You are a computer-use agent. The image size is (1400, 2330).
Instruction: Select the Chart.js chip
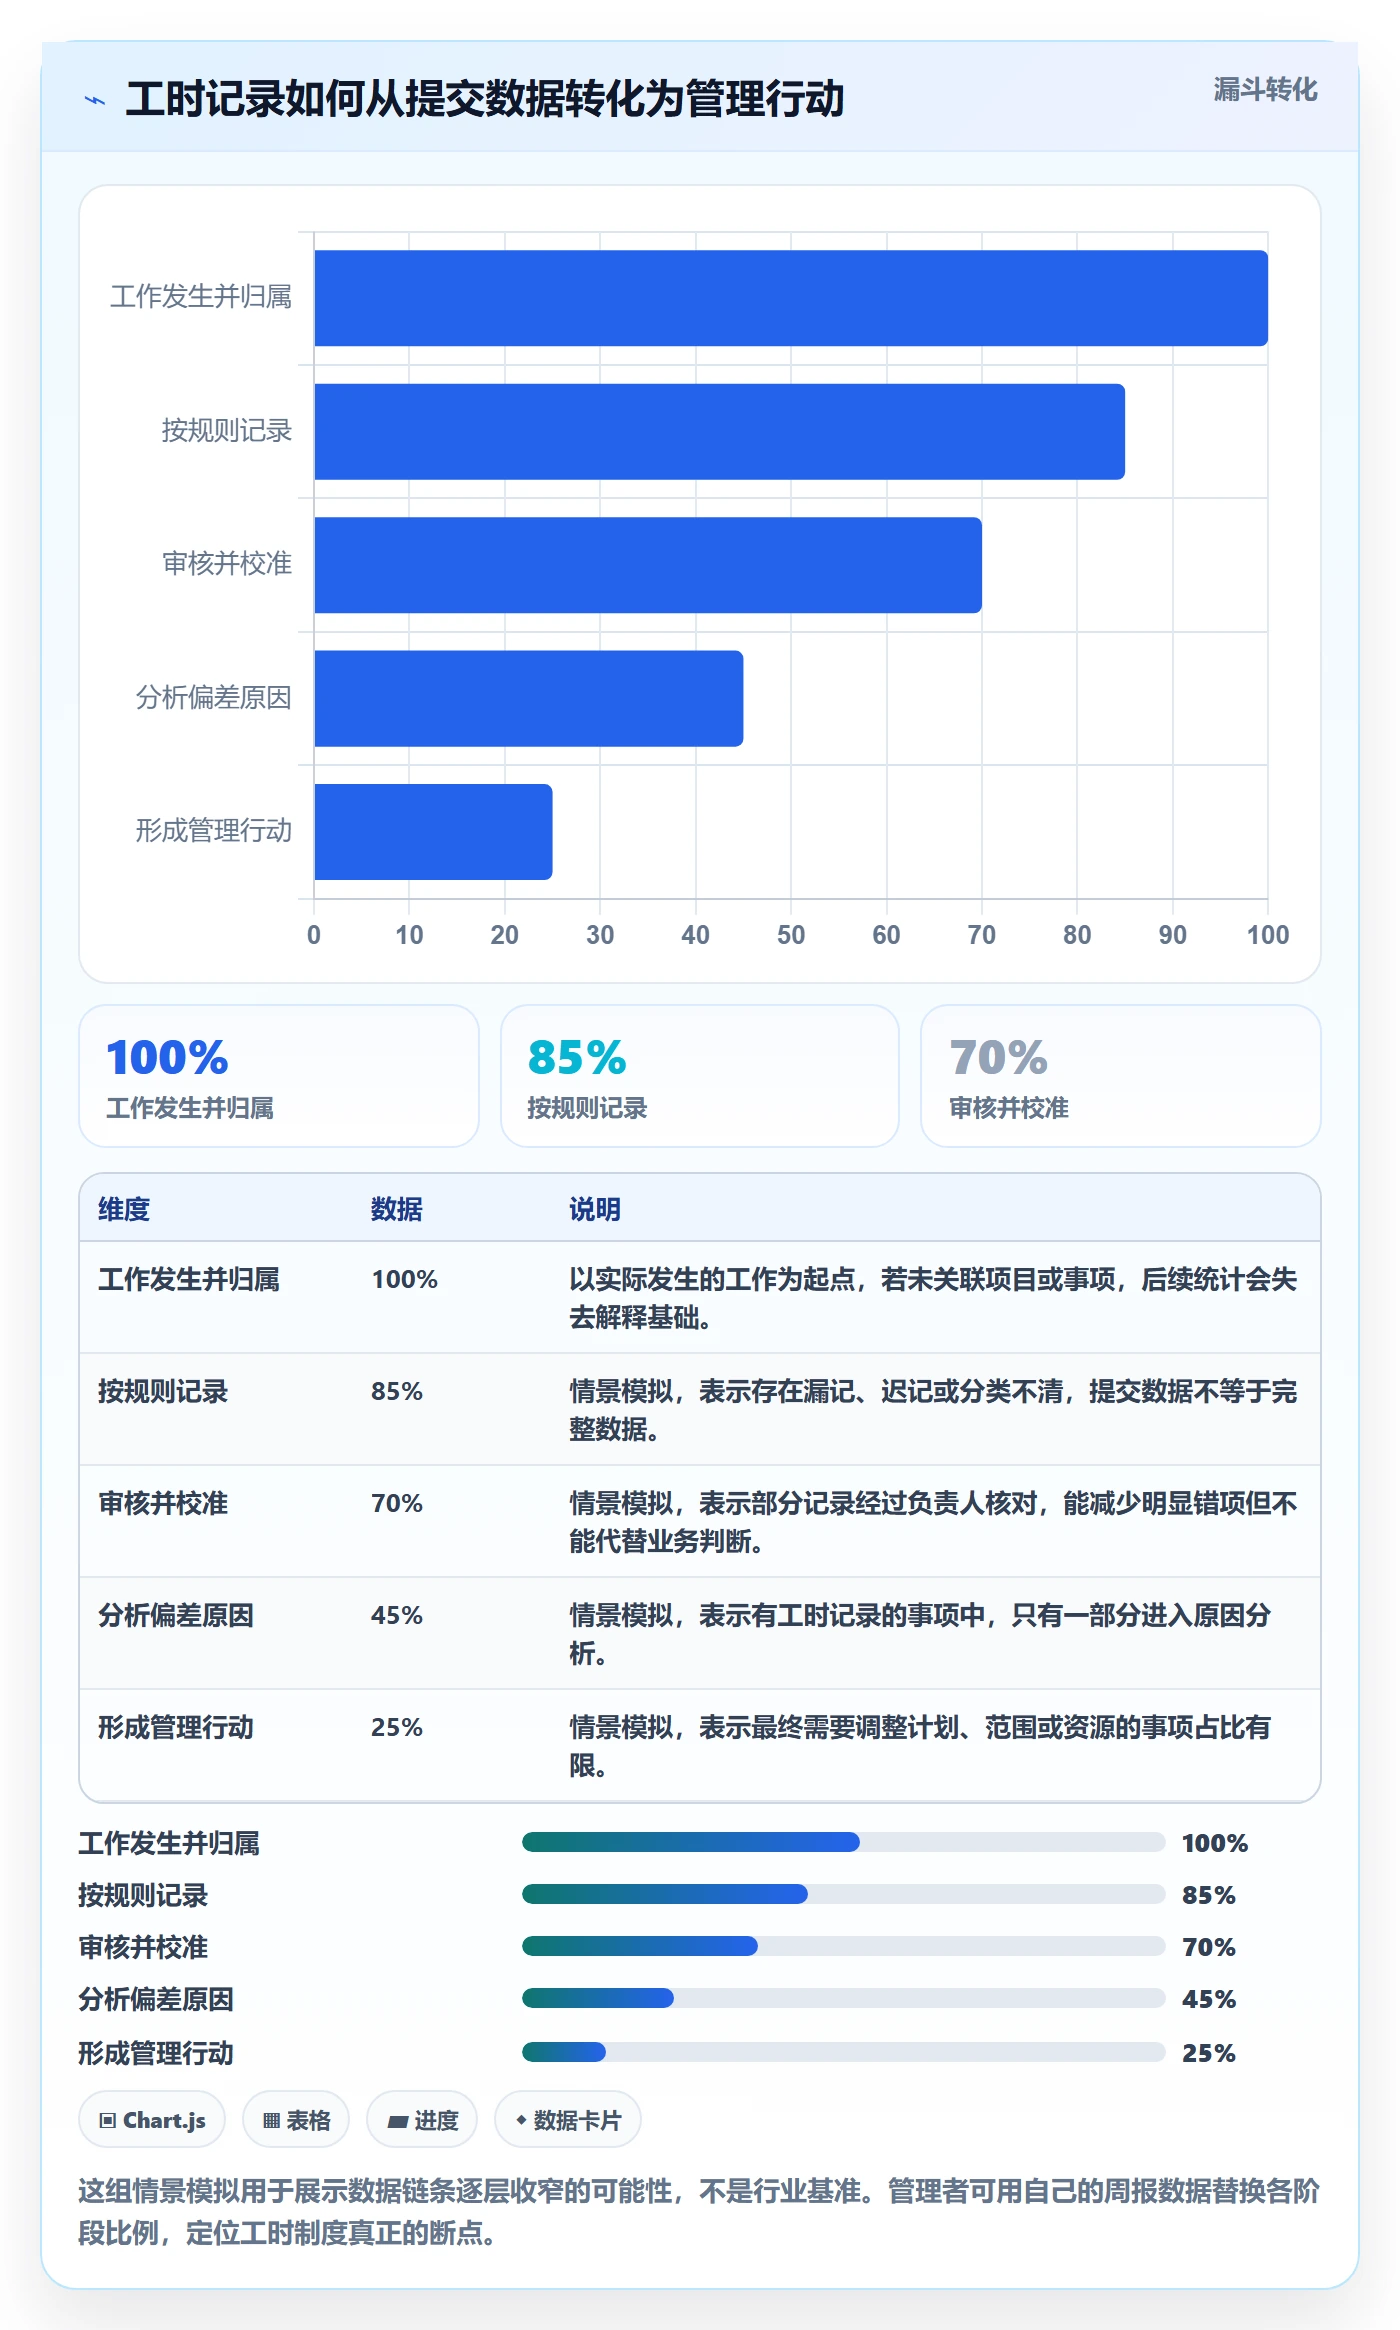(152, 2120)
